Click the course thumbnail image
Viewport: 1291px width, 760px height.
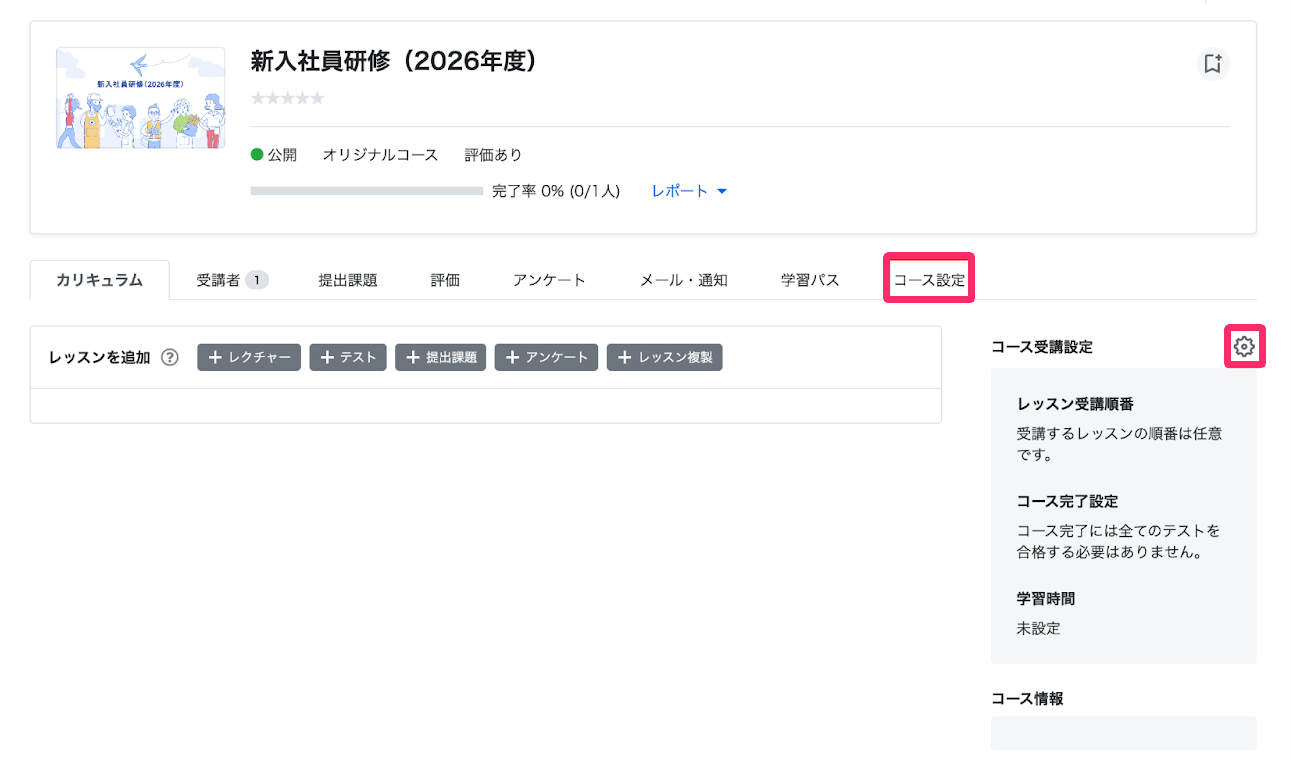[141, 98]
